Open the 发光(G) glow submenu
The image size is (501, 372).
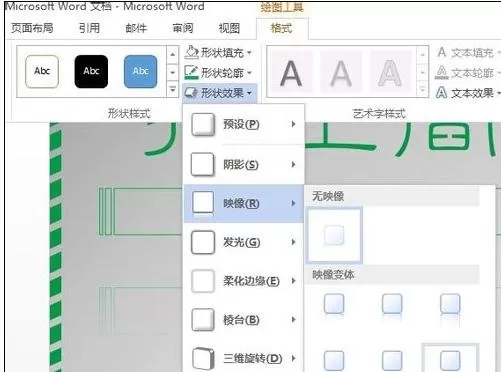click(244, 242)
